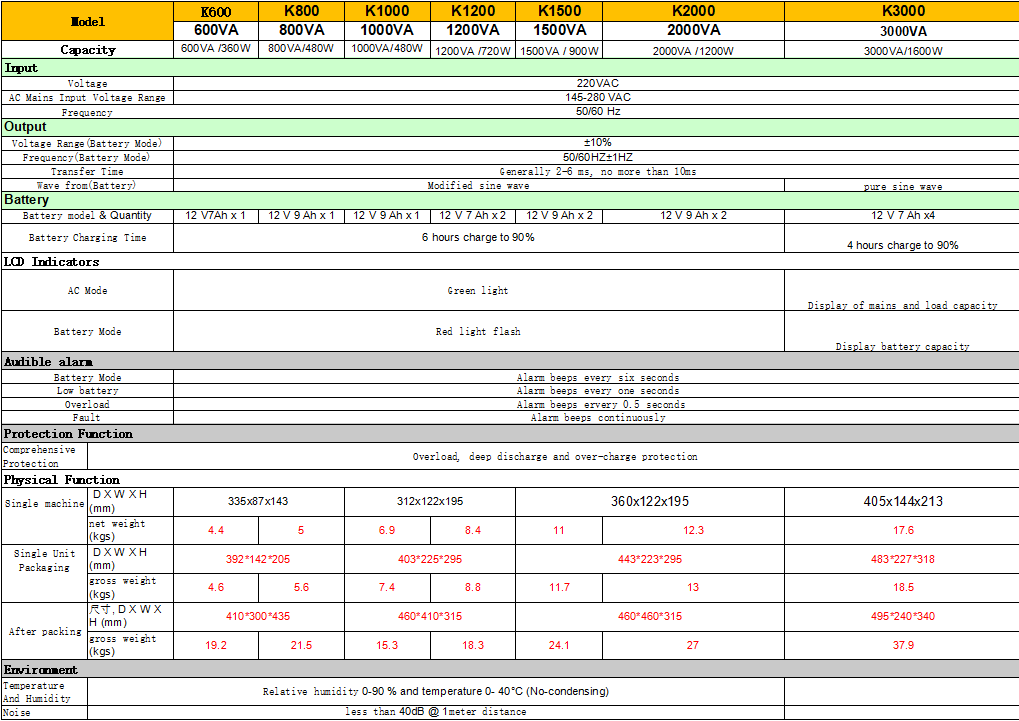Click the "12 V7Ah x 1" battery cell
1019x721 pixels.
coord(216,215)
